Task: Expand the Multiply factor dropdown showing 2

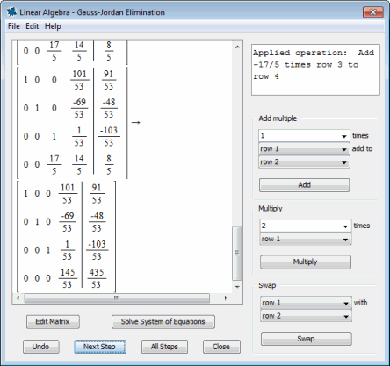Action: [x=305, y=226]
